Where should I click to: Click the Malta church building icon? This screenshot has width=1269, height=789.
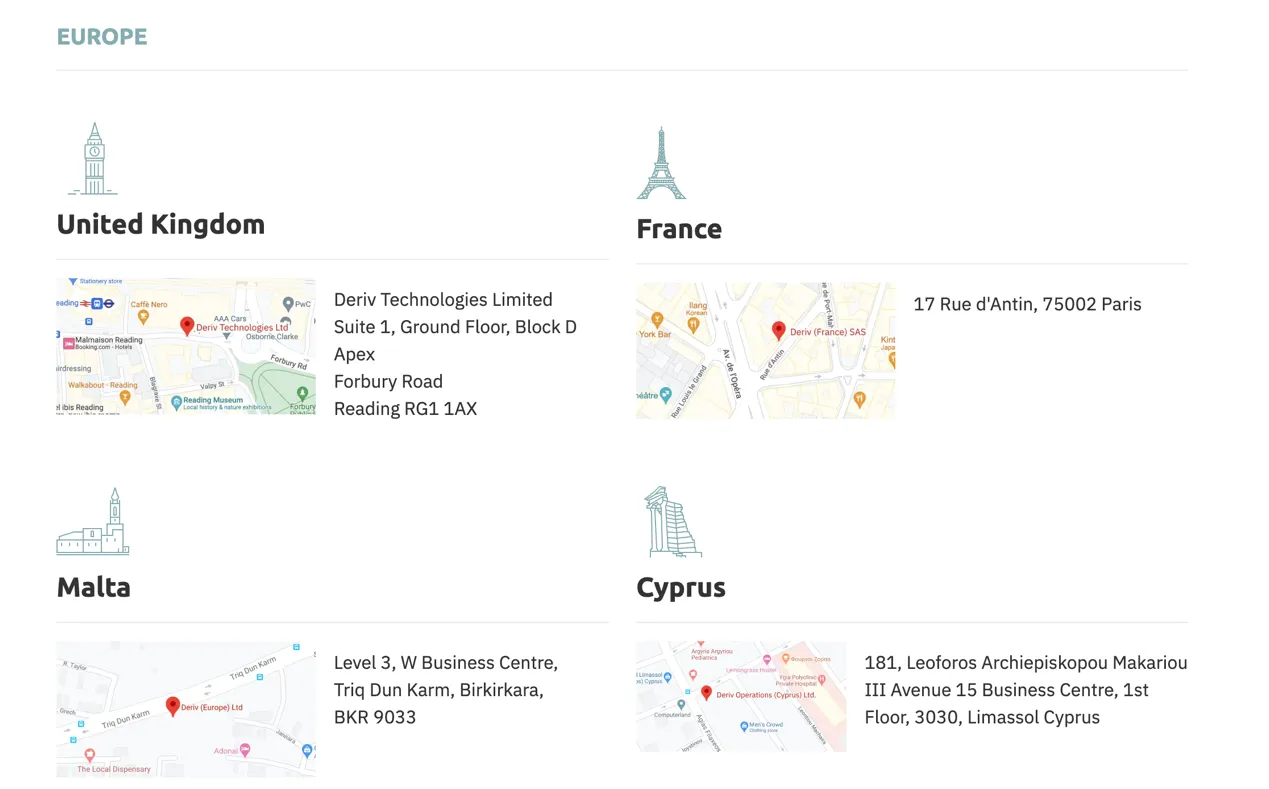coord(93,521)
